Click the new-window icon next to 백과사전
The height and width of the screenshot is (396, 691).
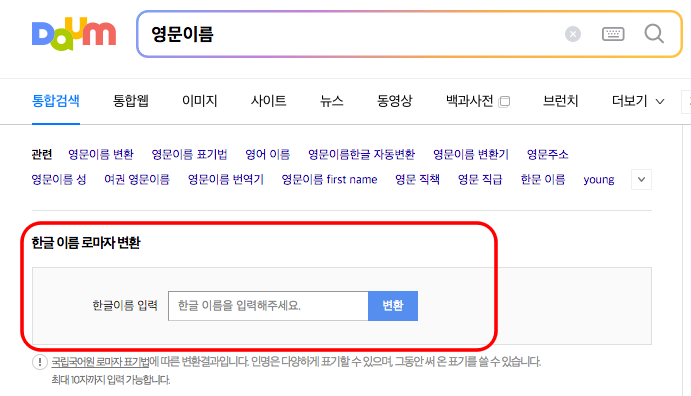click(x=504, y=102)
